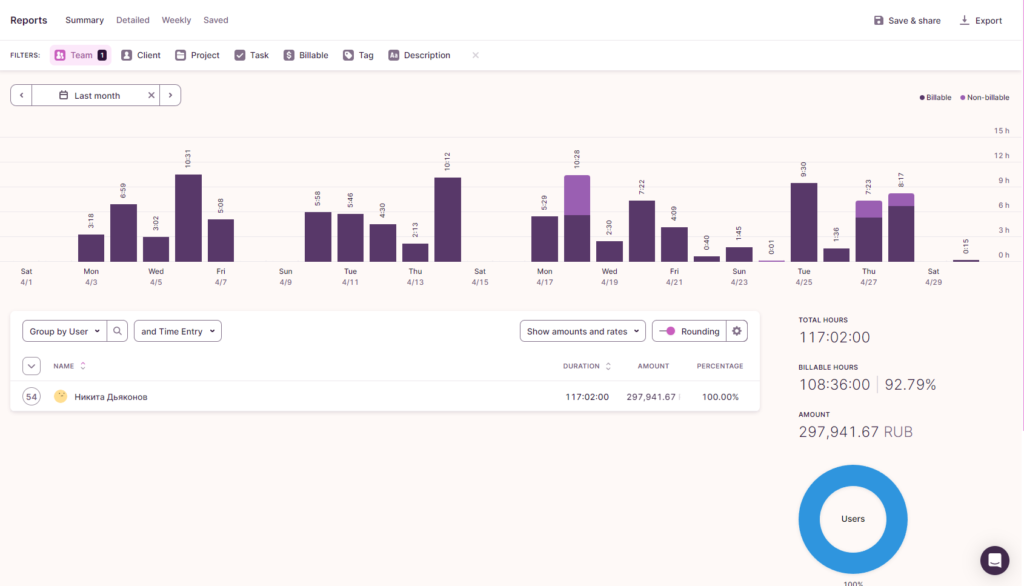Expand all rows with the header chevron
Image resolution: width=1024 pixels, height=586 pixels.
coord(31,366)
